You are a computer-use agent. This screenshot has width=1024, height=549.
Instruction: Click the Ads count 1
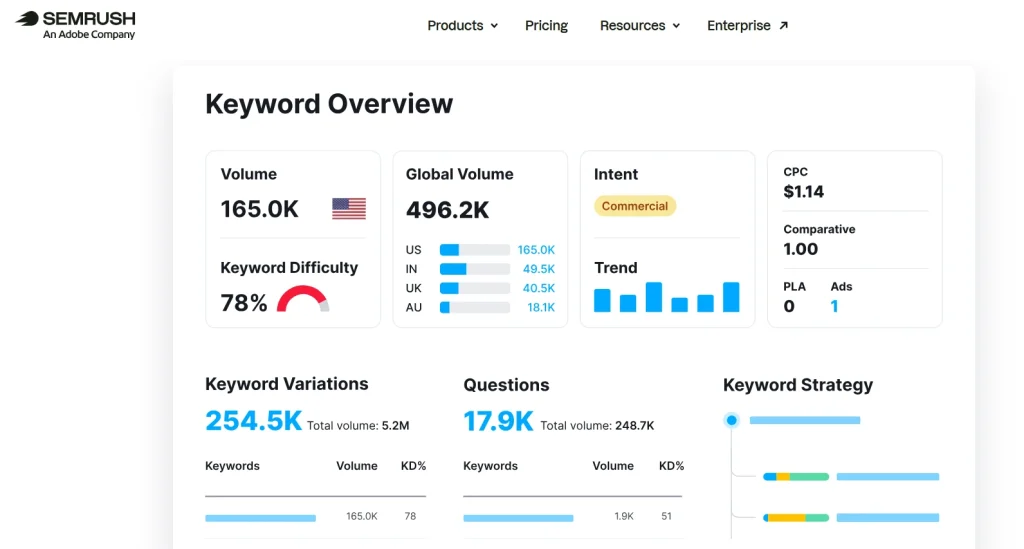tap(834, 306)
